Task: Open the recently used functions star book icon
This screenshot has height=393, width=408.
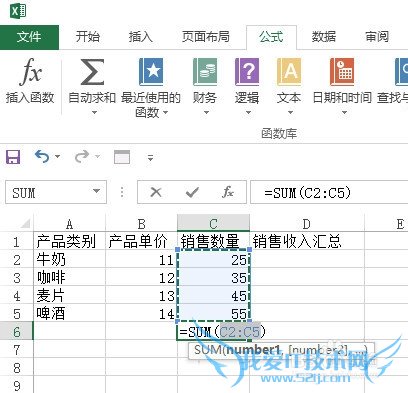Action: click(x=151, y=72)
